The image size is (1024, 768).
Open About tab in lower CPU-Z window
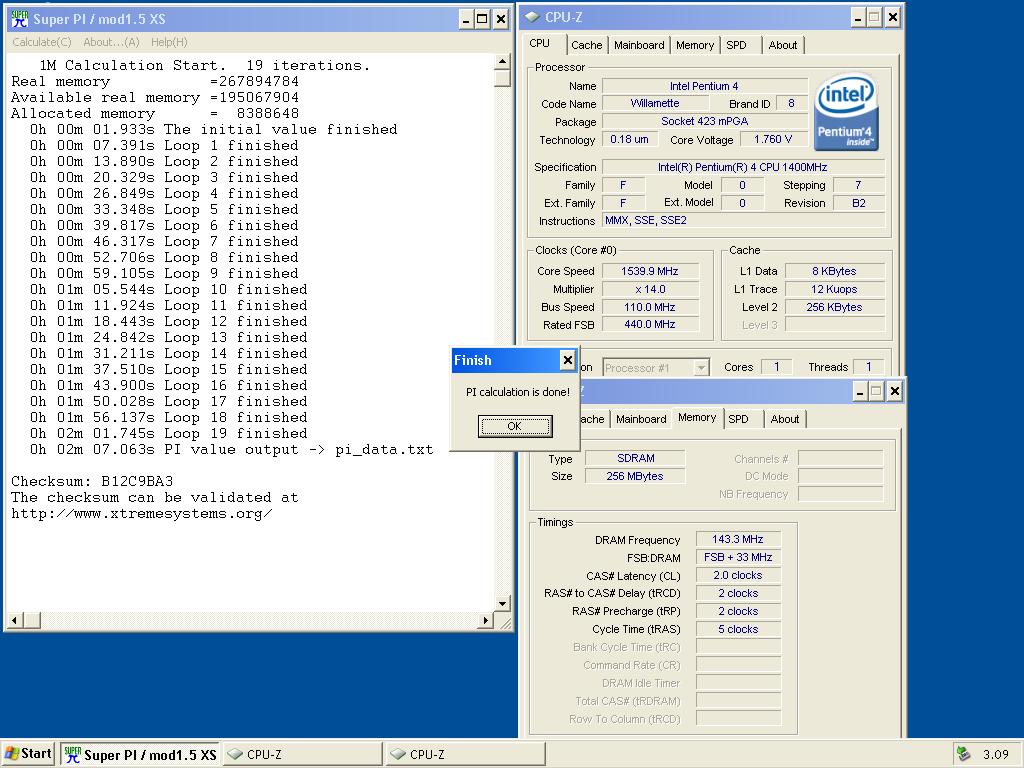coord(784,419)
